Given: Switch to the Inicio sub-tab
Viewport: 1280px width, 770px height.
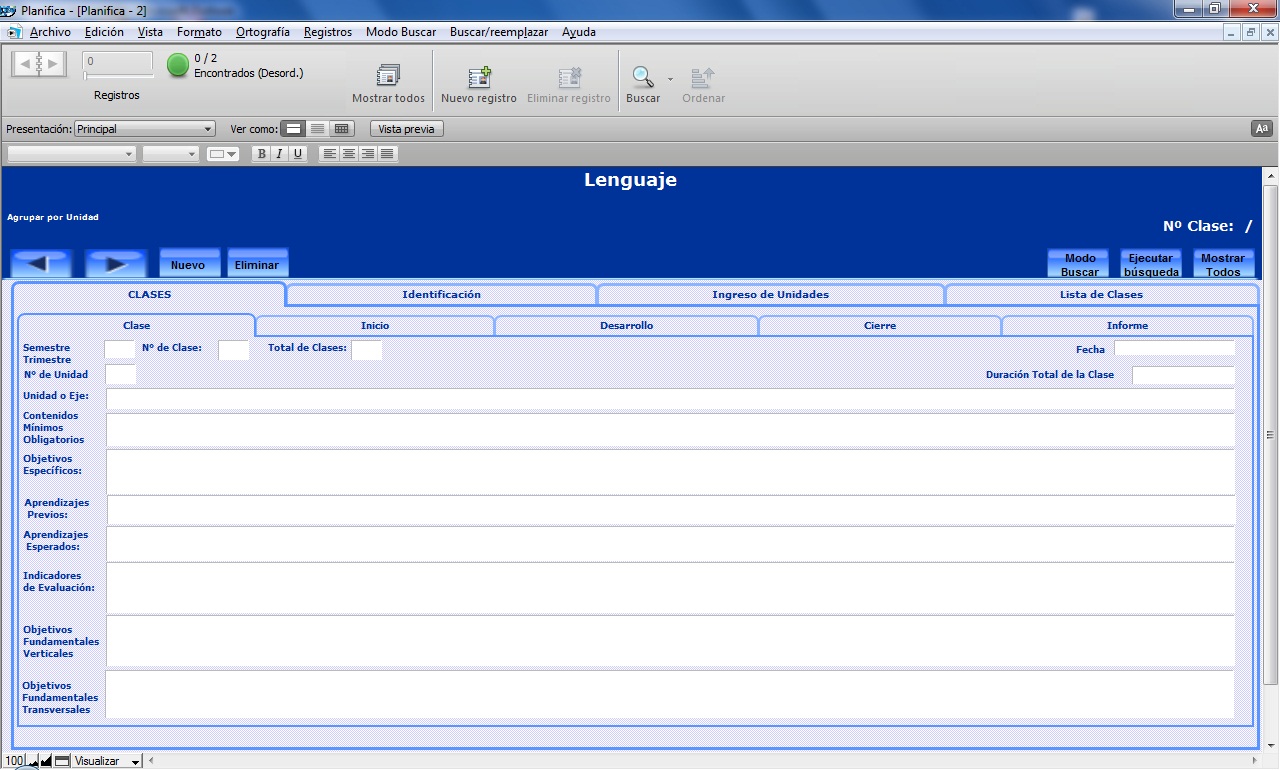Looking at the screenshot, I should [375, 326].
